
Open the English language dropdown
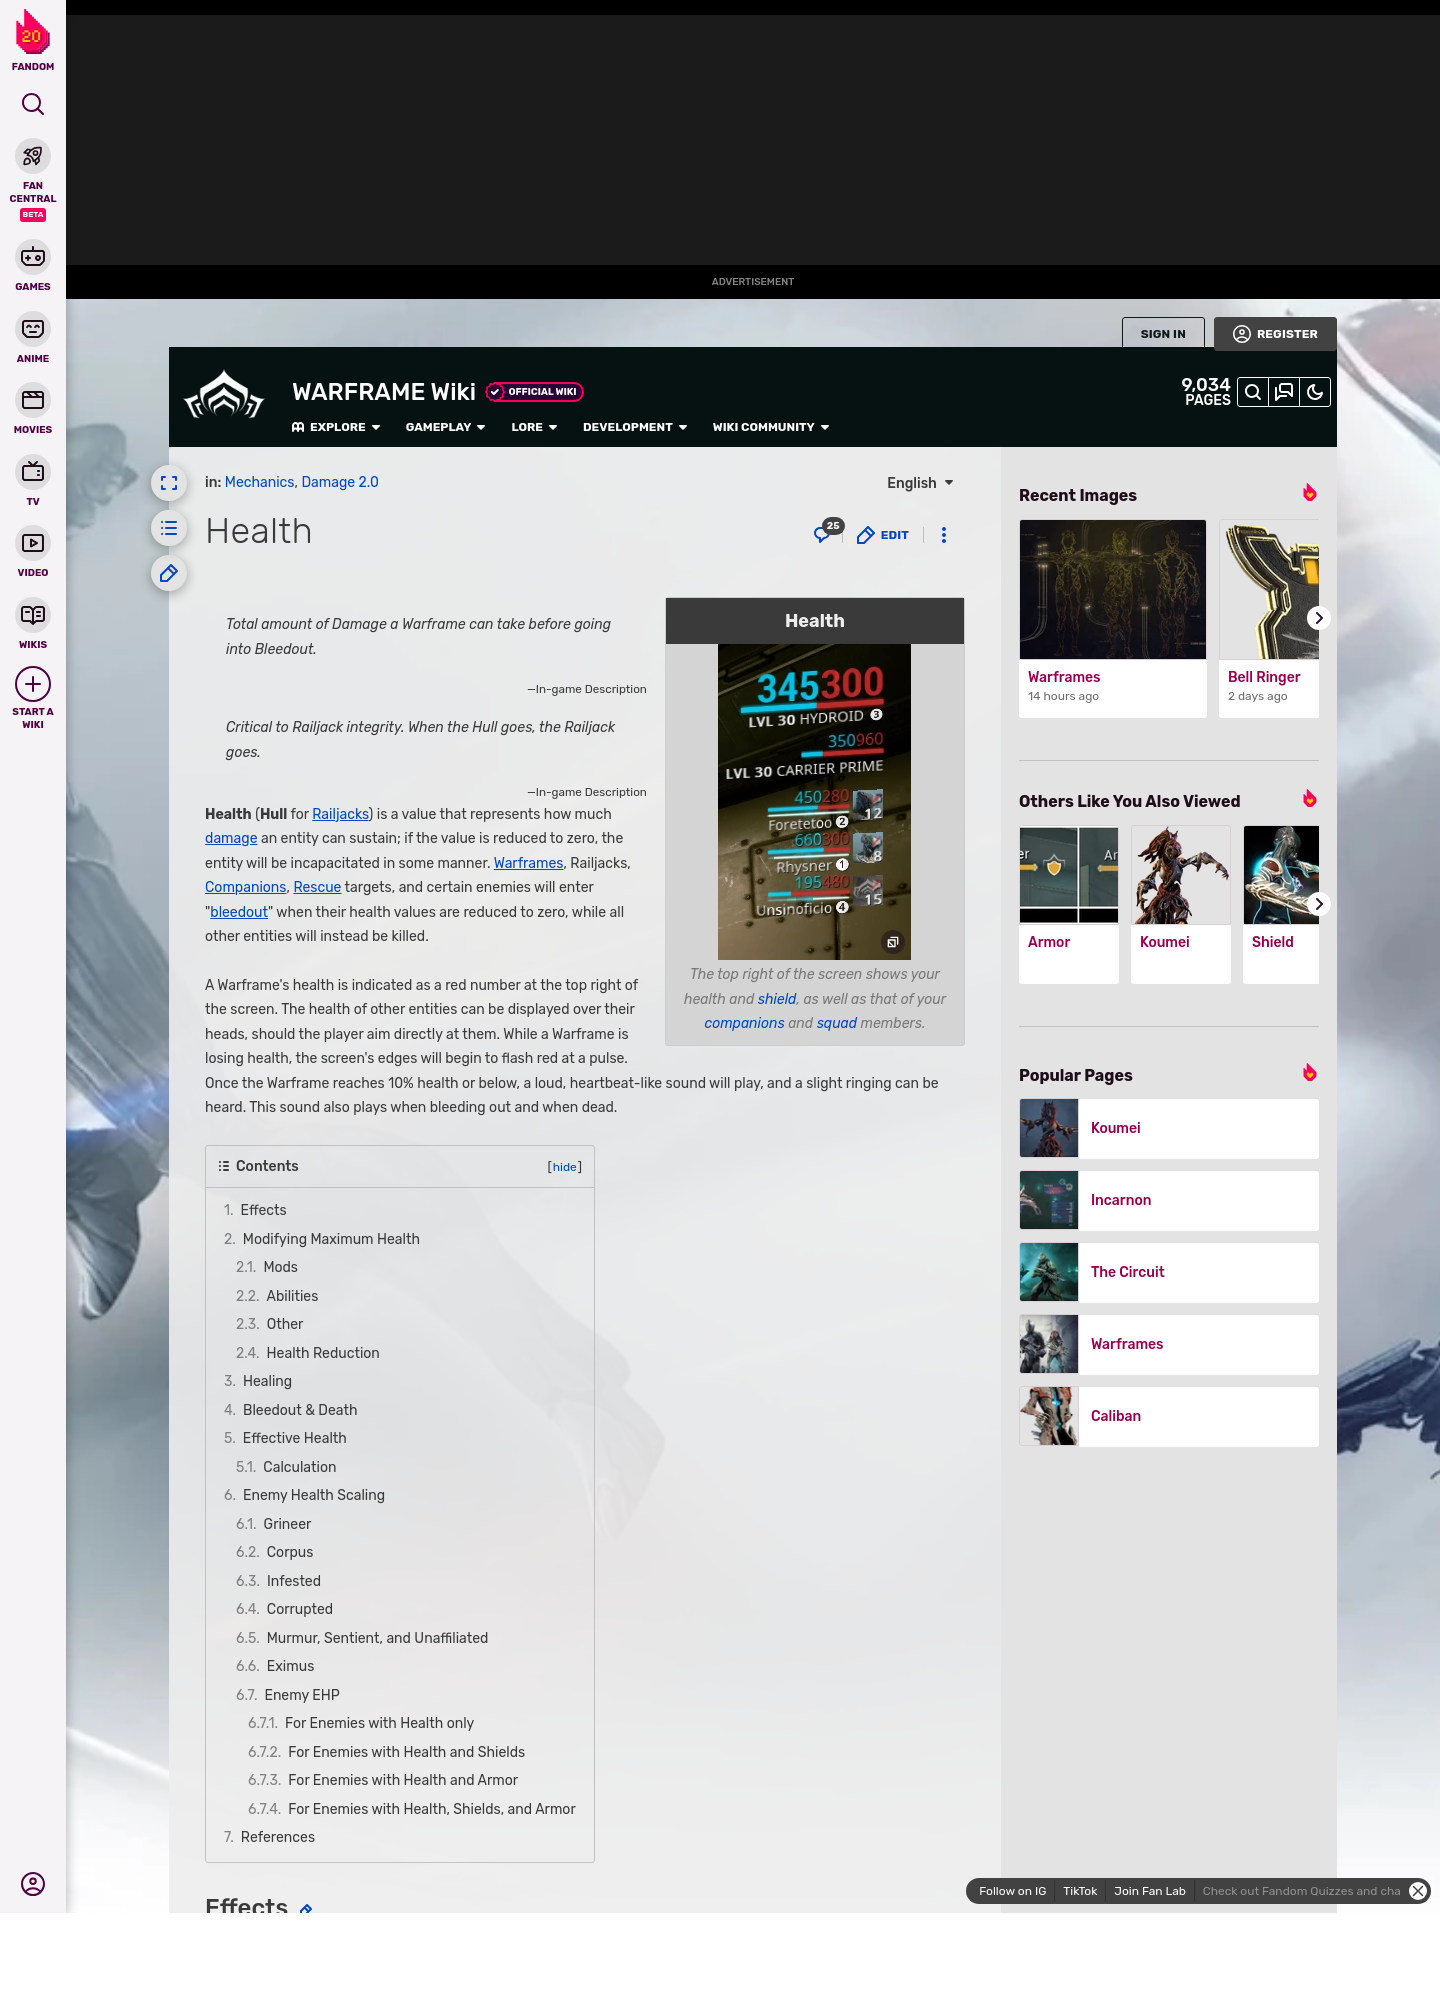(x=920, y=483)
